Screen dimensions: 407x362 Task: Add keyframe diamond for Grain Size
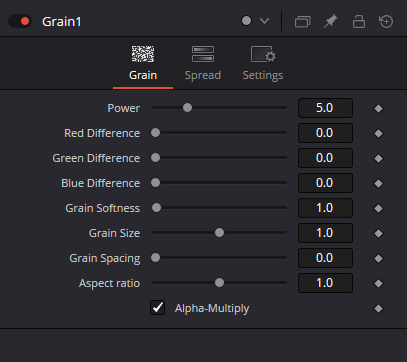click(x=378, y=233)
